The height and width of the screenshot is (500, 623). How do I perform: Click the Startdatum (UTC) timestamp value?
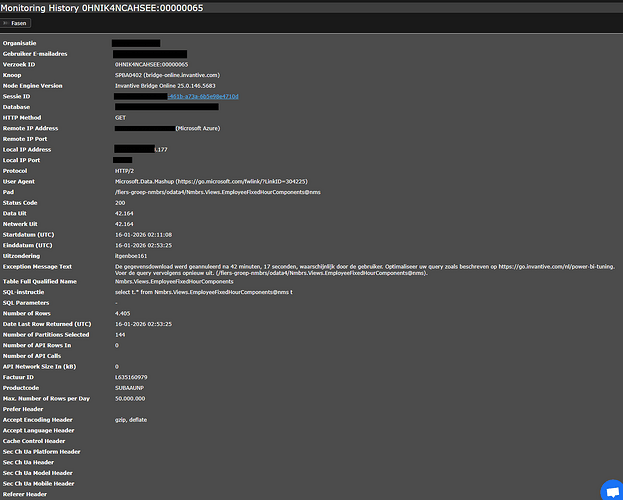click(145, 235)
